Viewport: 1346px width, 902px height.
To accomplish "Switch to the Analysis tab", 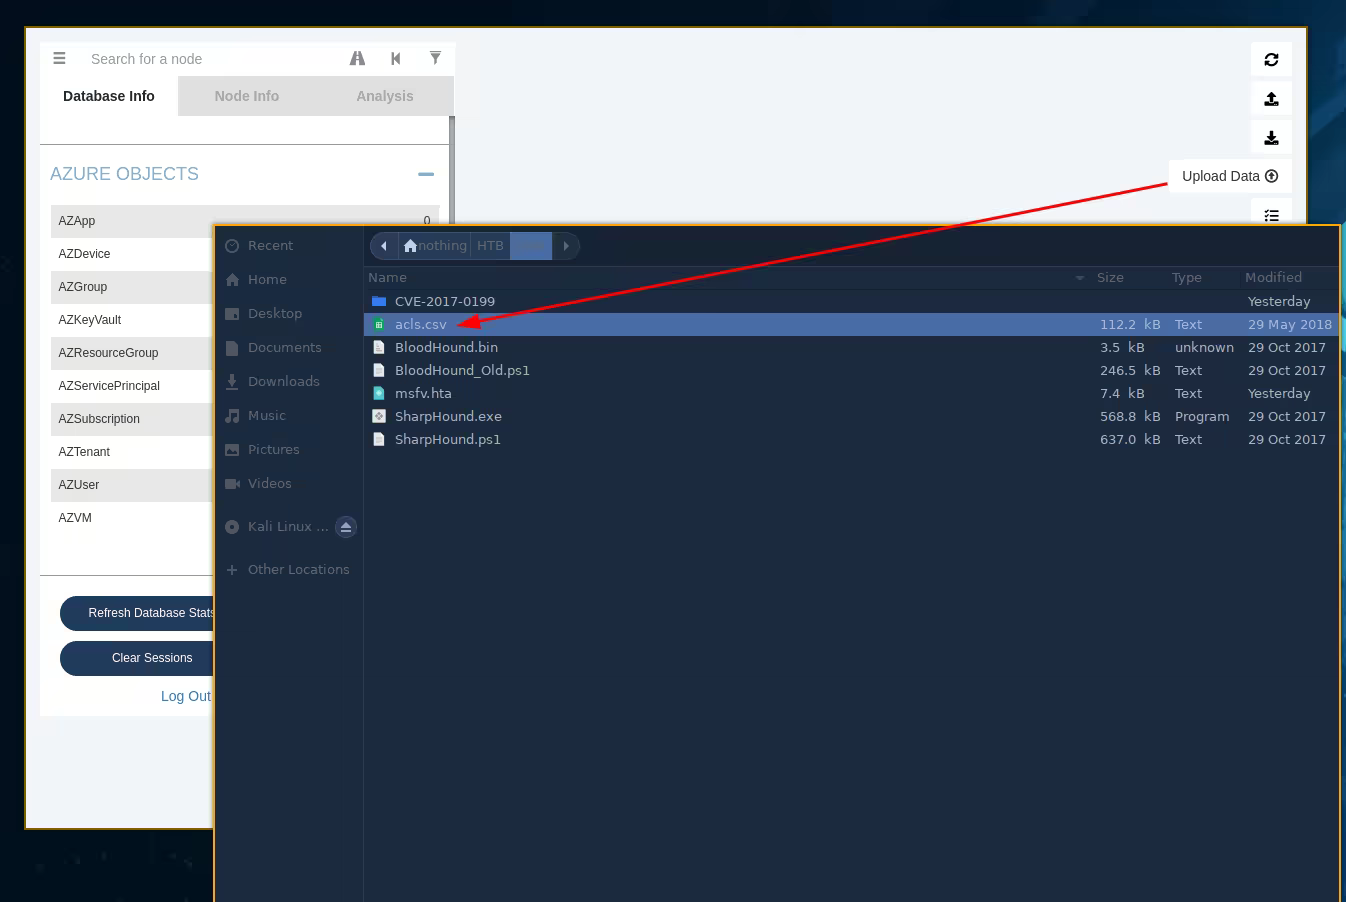I will [x=384, y=96].
